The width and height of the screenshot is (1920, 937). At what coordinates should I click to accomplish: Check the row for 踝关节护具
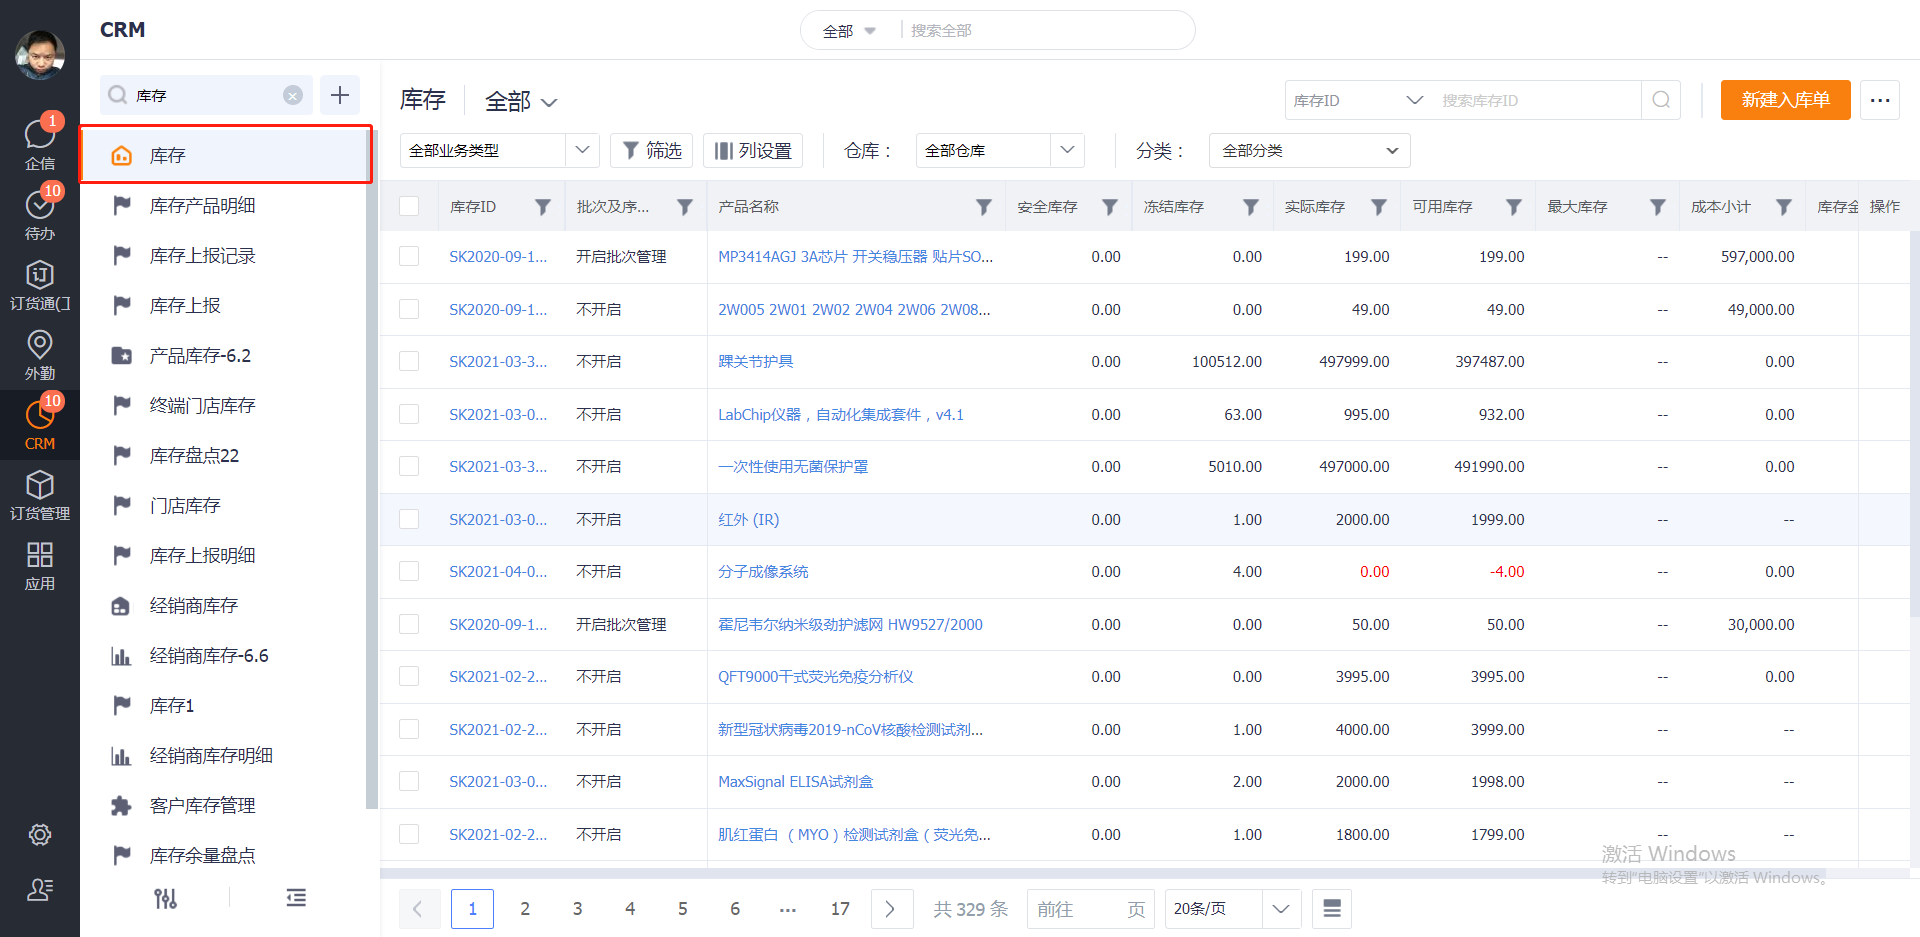[409, 361]
